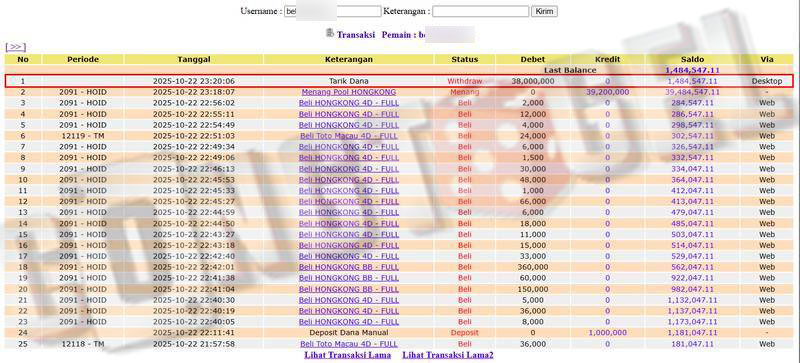Click the Transaksi document icon
Screen dimensions: 800x363
pos(330,33)
